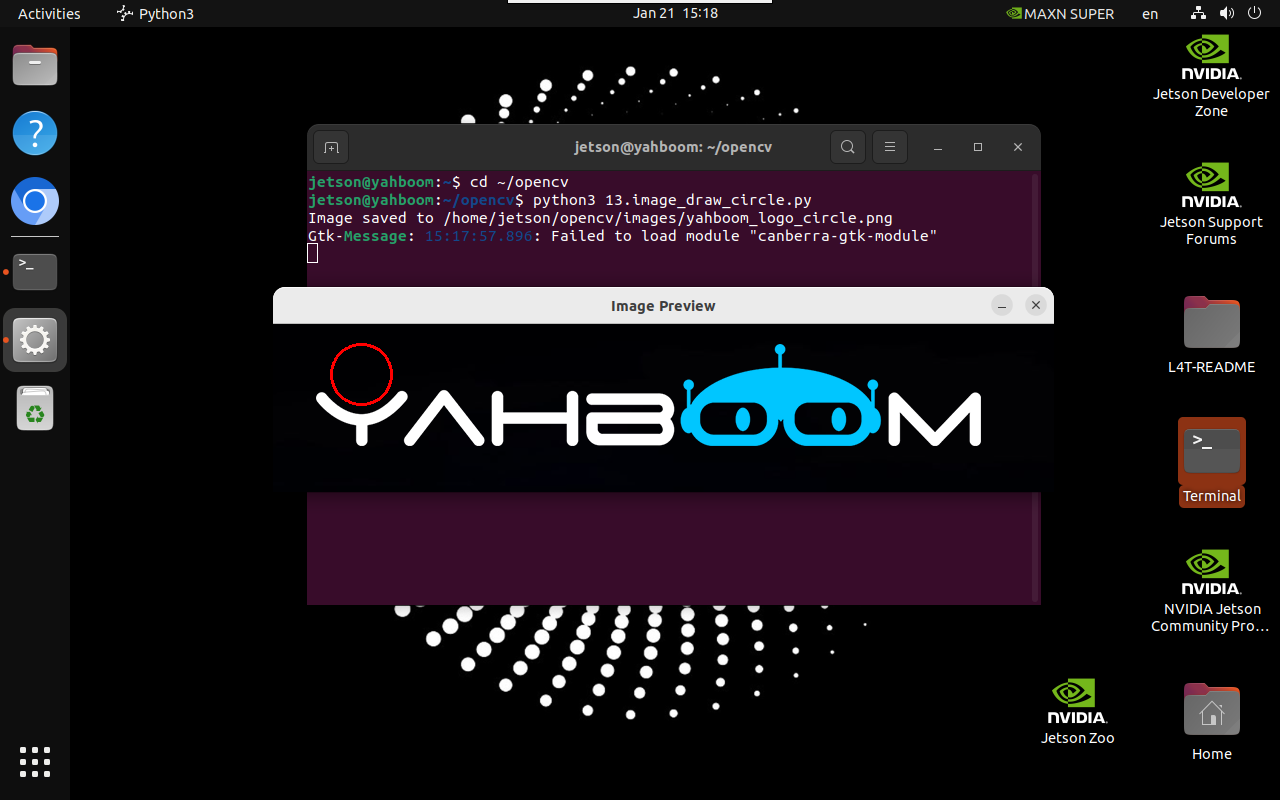Viewport: 1280px width, 800px height.
Task: Minimize the Image Preview window
Action: (x=1002, y=306)
